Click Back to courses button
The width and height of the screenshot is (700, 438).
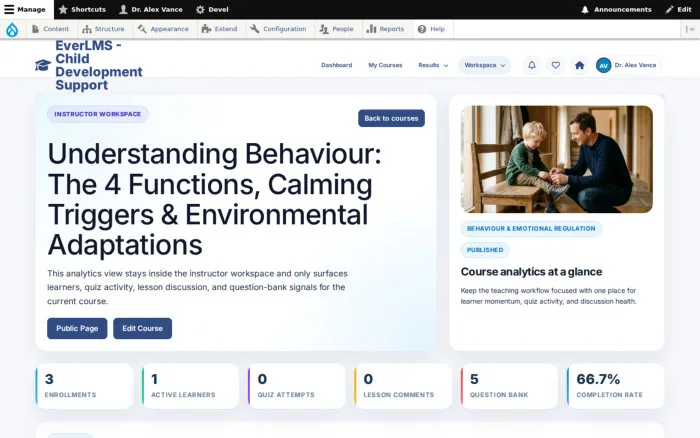click(x=391, y=118)
